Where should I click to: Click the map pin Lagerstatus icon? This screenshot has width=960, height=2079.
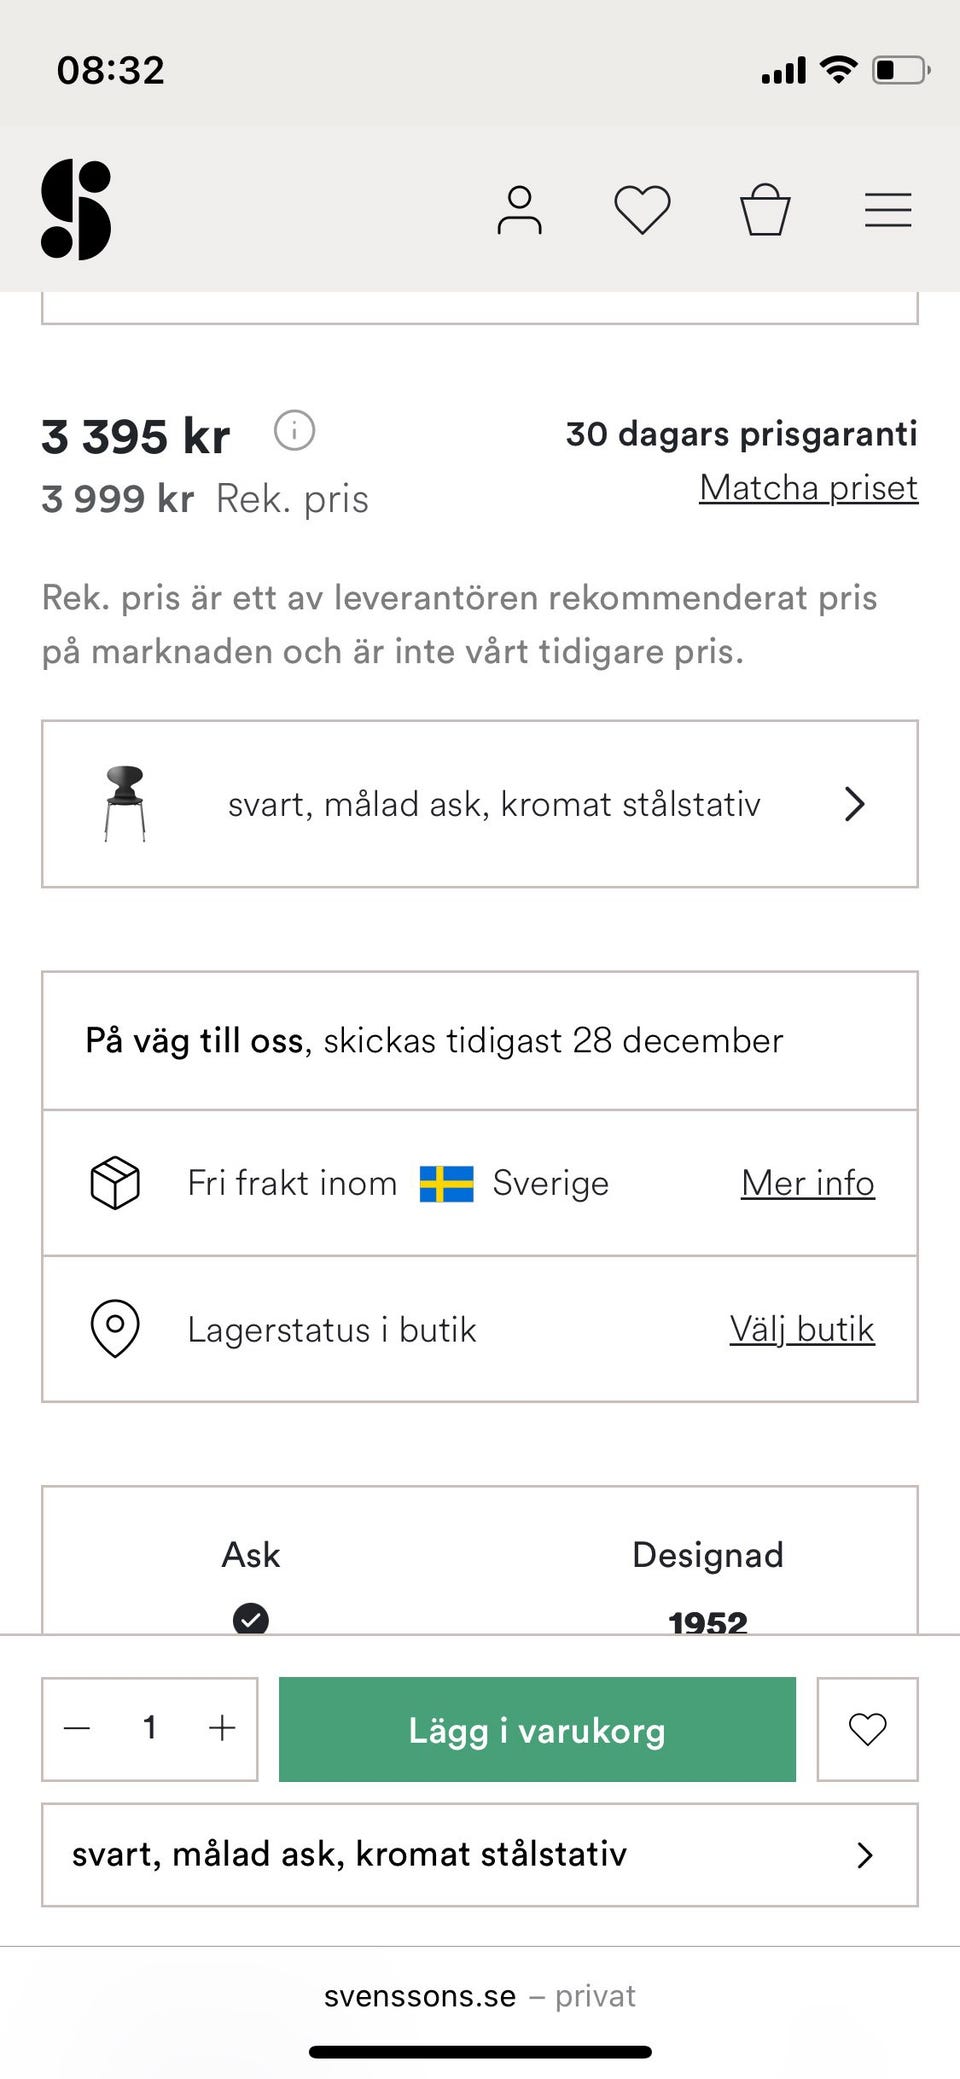[115, 1329]
